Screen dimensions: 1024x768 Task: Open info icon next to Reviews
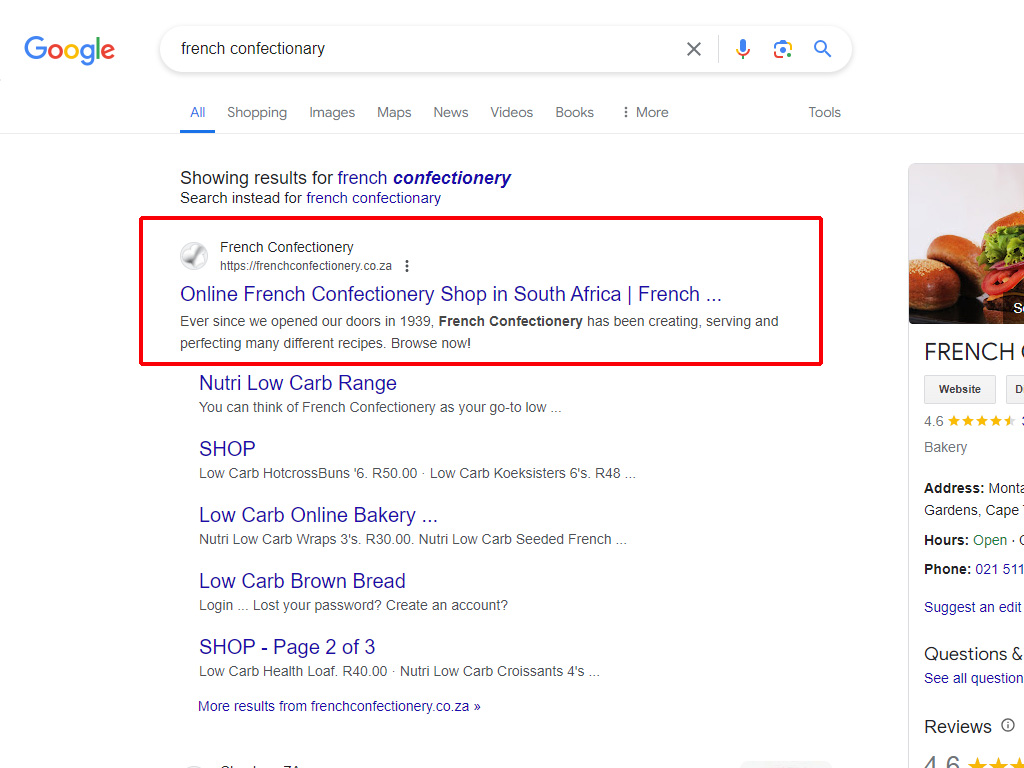(x=1008, y=725)
